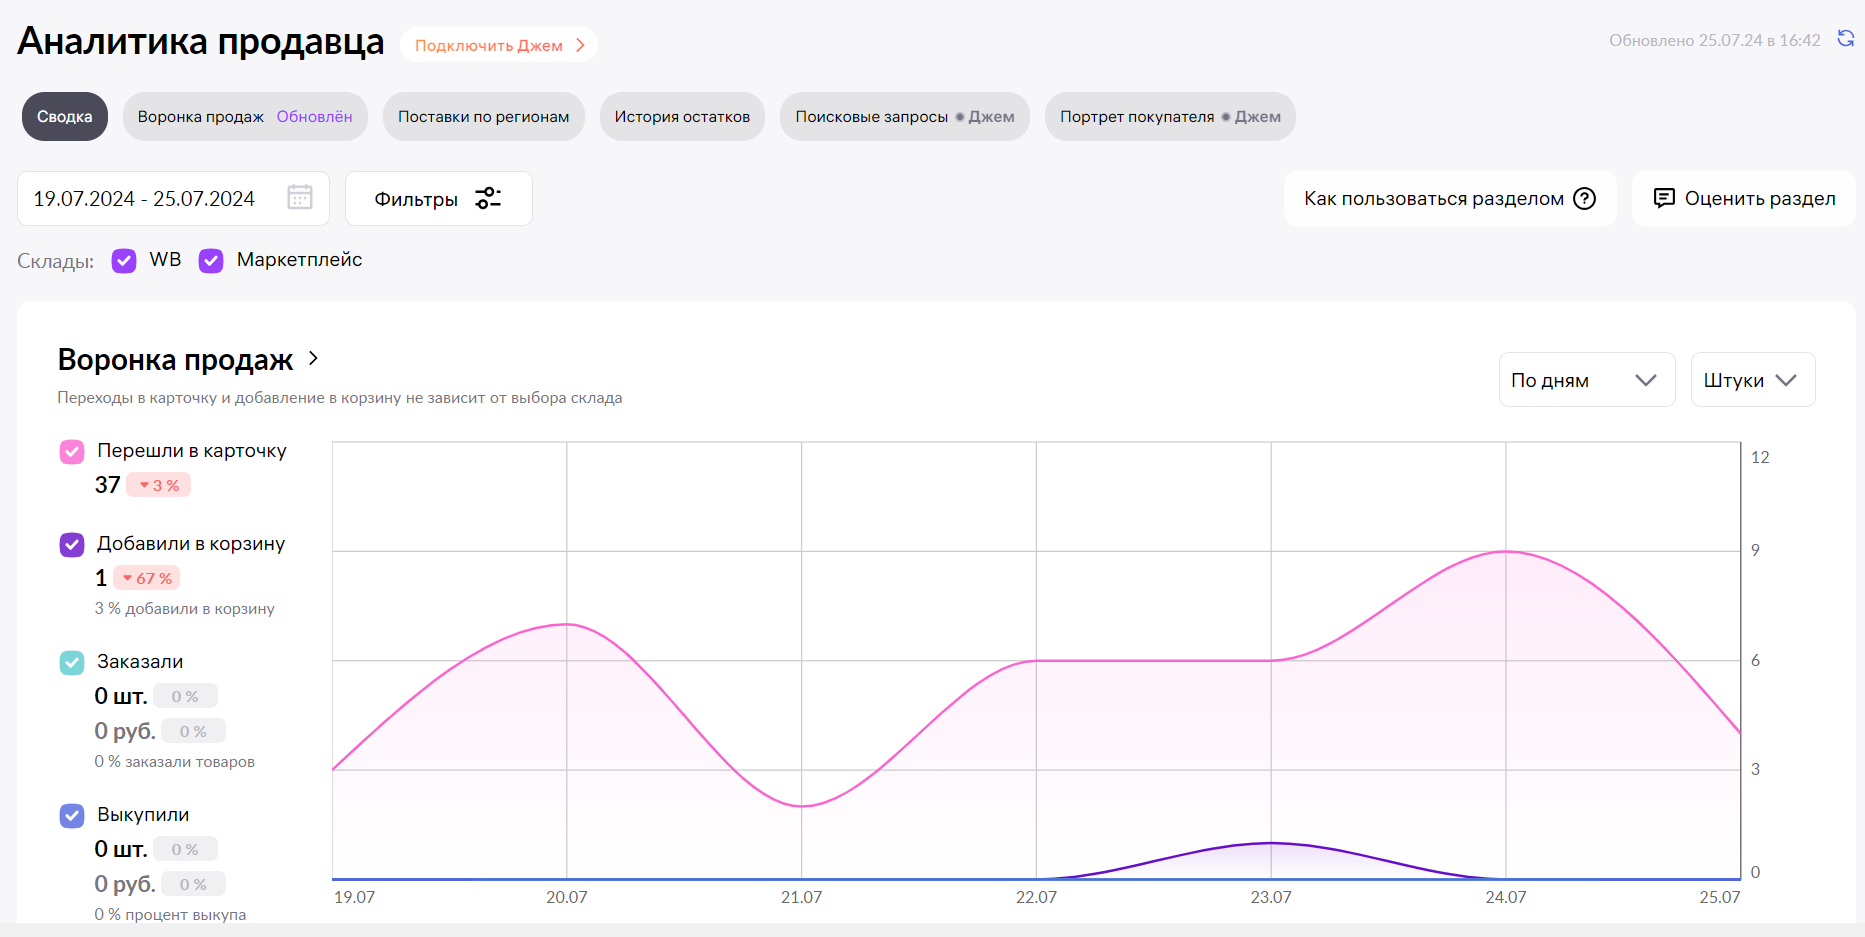Viewport: 1865px width, 937px height.
Task: Click the 67 % decrease badge
Action: click(x=147, y=578)
